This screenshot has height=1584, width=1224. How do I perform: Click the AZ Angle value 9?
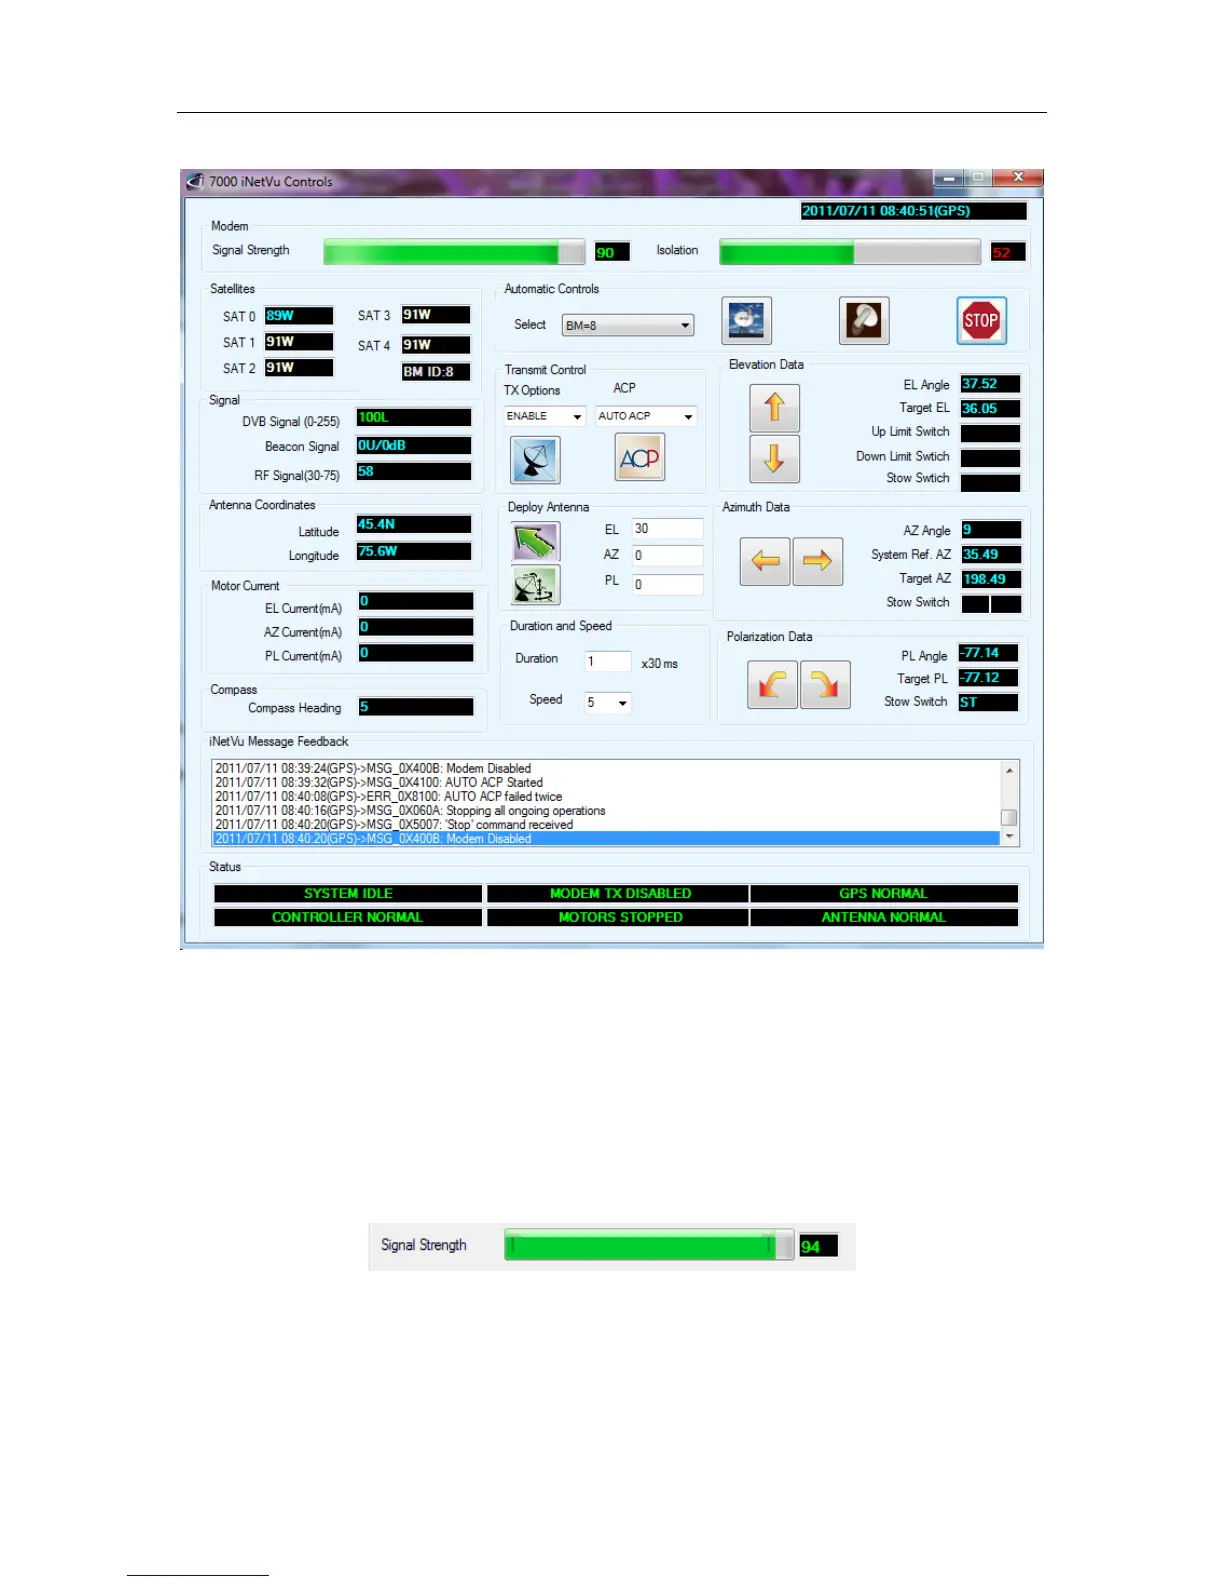coord(991,530)
